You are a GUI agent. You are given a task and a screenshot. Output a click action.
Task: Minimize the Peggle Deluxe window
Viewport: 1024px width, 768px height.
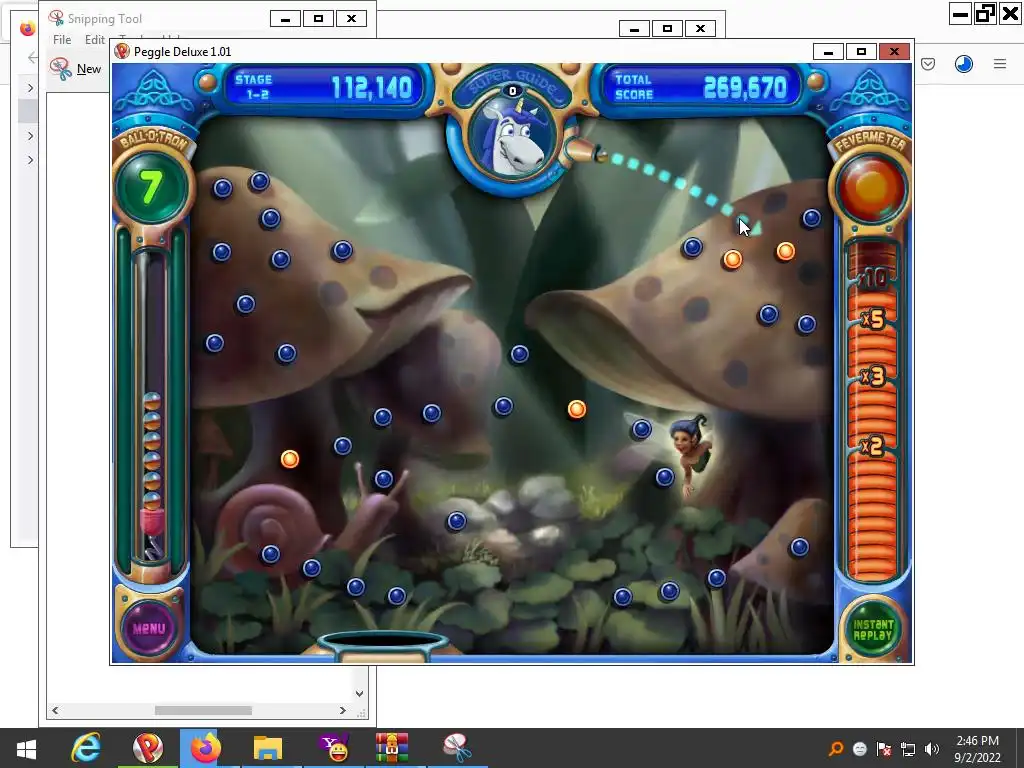click(x=828, y=52)
